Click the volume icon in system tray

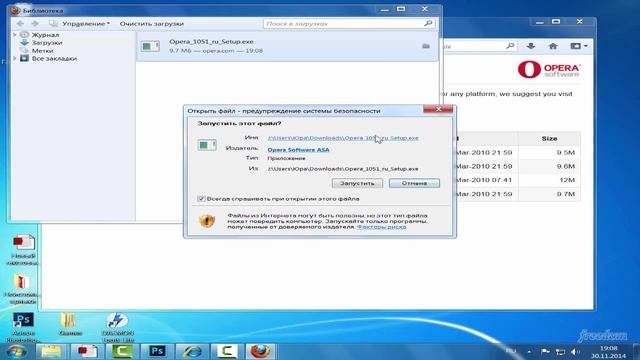coord(575,351)
